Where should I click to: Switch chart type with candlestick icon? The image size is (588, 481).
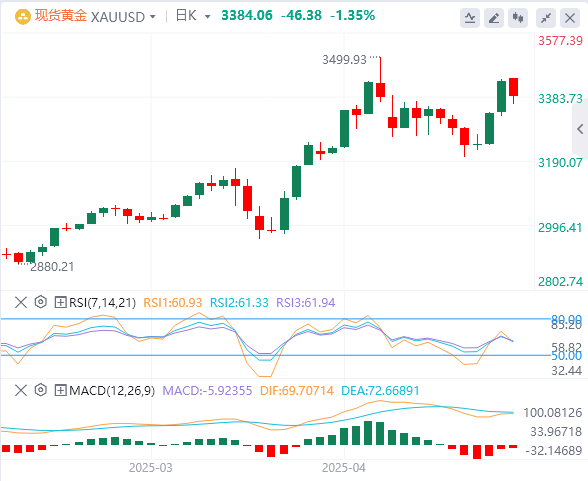tap(518, 18)
